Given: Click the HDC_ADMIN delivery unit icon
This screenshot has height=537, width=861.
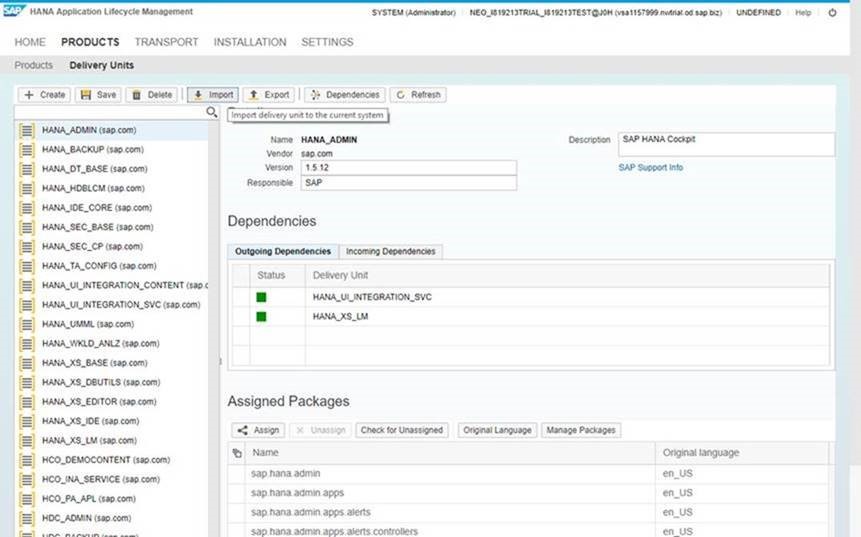Looking at the screenshot, I should tap(26, 518).
